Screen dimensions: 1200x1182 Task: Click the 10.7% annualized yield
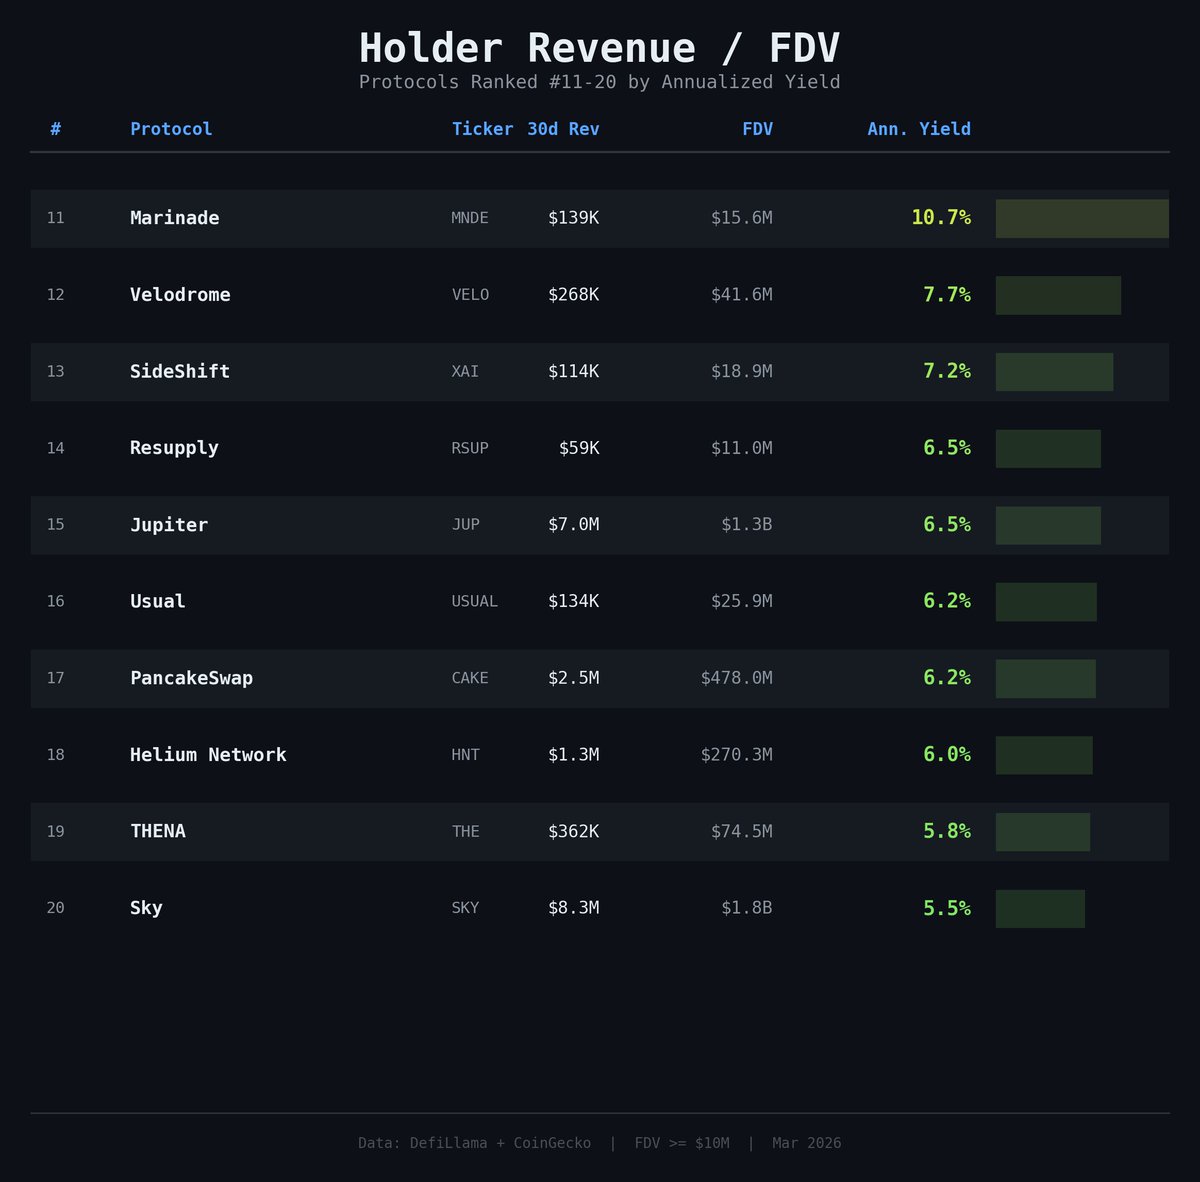tap(941, 218)
